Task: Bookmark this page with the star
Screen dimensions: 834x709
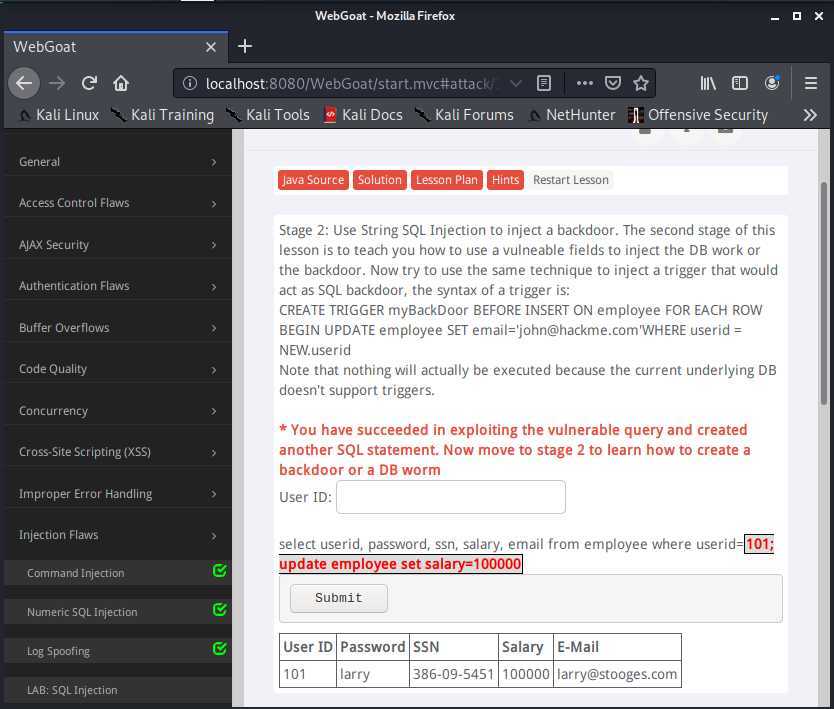Action: click(x=641, y=83)
